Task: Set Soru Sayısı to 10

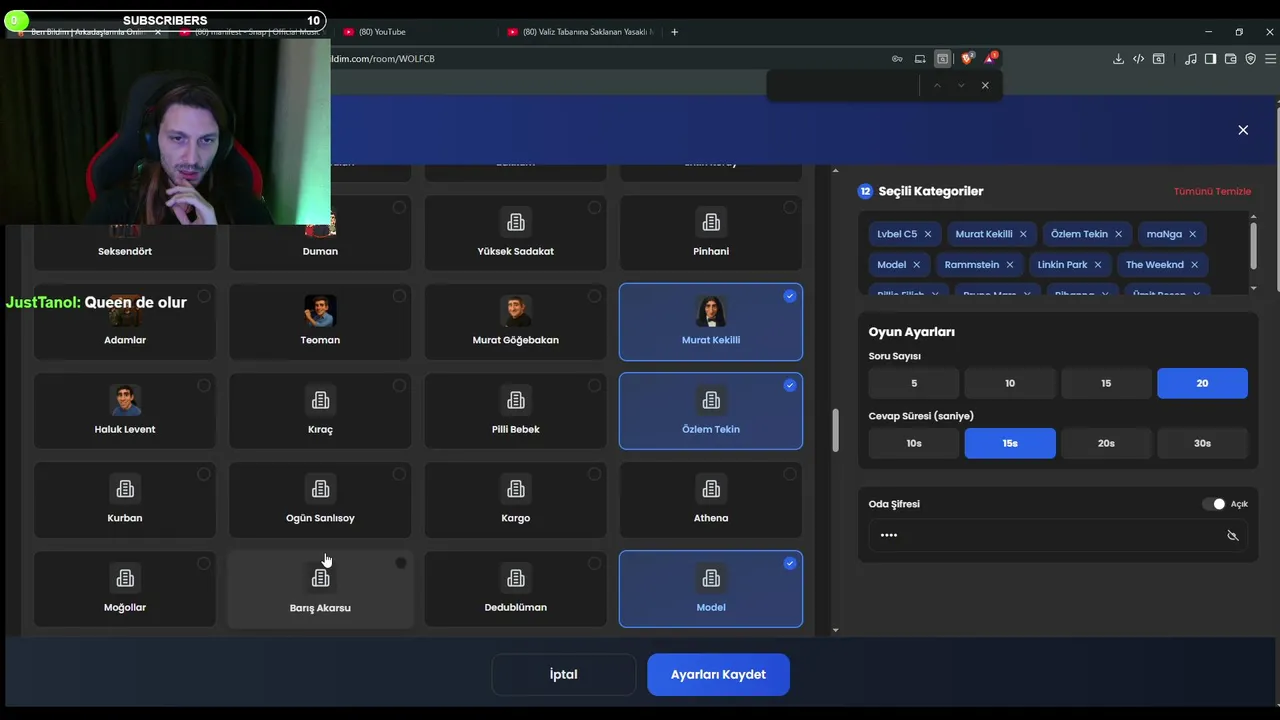Action: pyautogui.click(x=1010, y=383)
